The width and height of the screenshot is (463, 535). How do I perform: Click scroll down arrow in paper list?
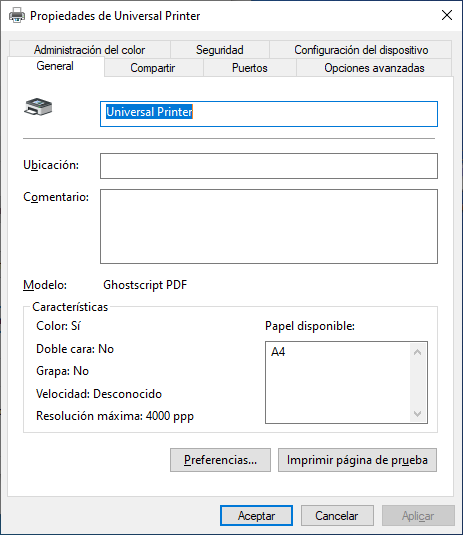pos(417,414)
